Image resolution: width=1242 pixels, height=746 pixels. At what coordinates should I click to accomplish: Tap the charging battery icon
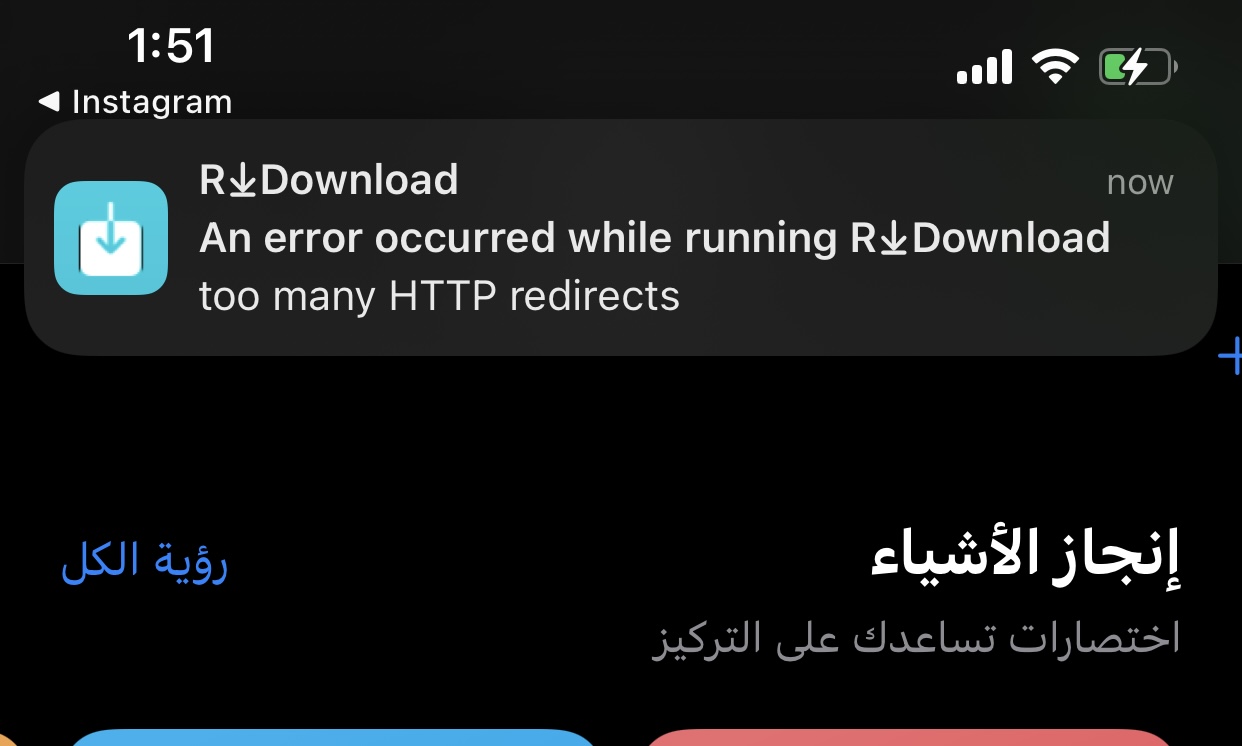coord(1138,68)
